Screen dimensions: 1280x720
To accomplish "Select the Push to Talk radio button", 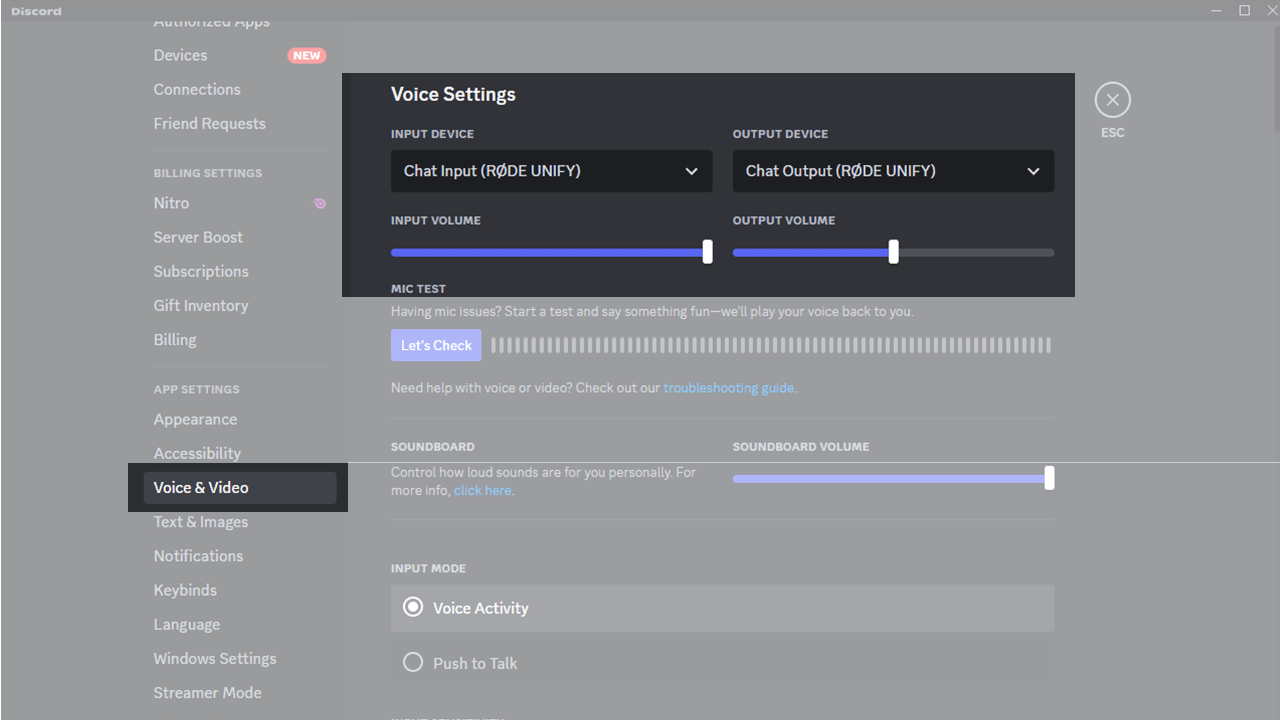I will pyautogui.click(x=413, y=662).
